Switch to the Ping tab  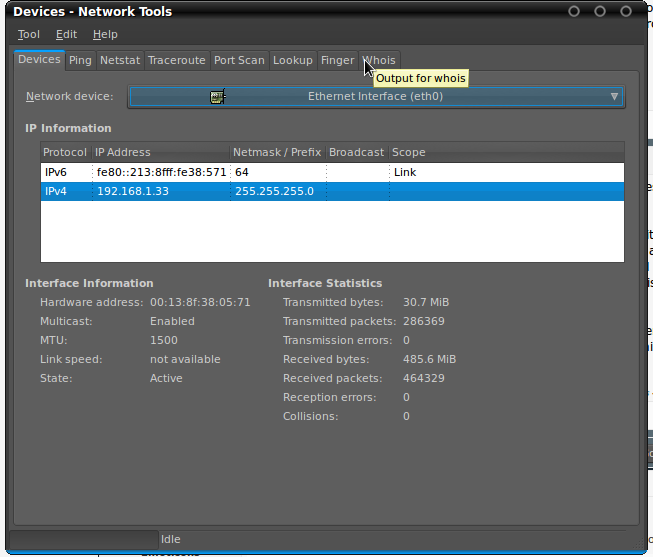tap(80, 60)
